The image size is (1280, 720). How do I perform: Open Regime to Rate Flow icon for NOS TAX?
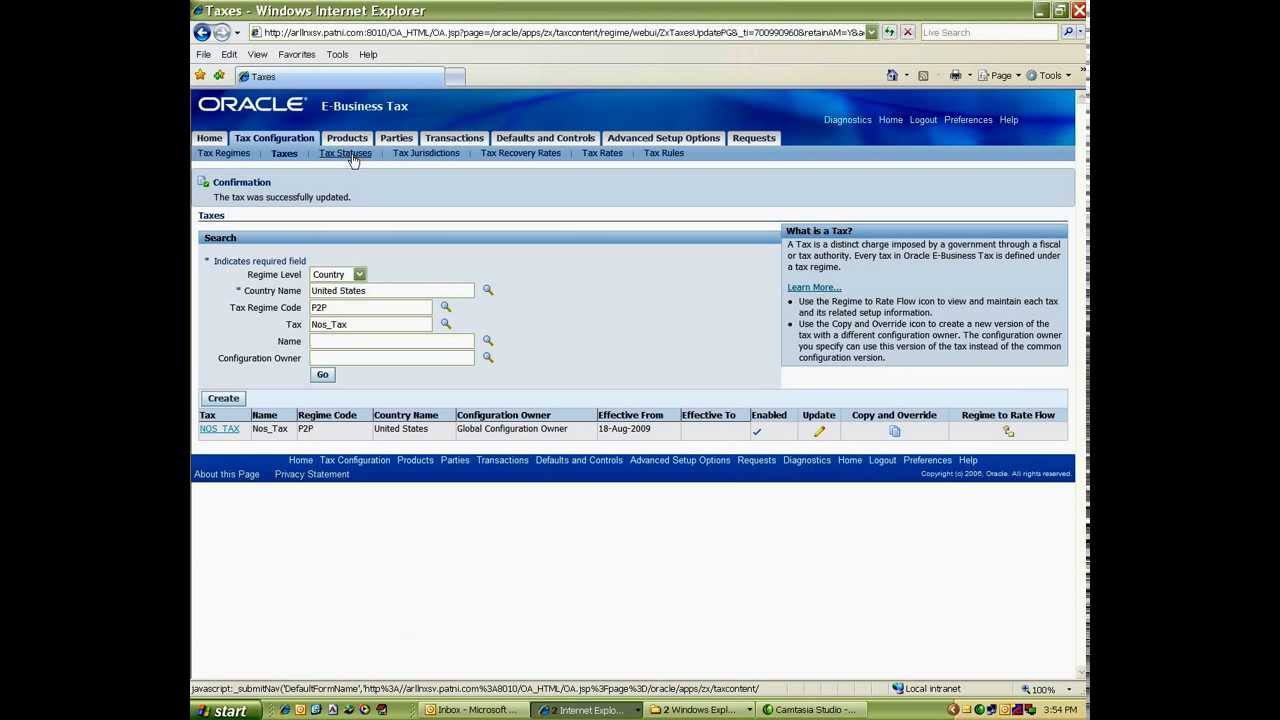(1008, 432)
